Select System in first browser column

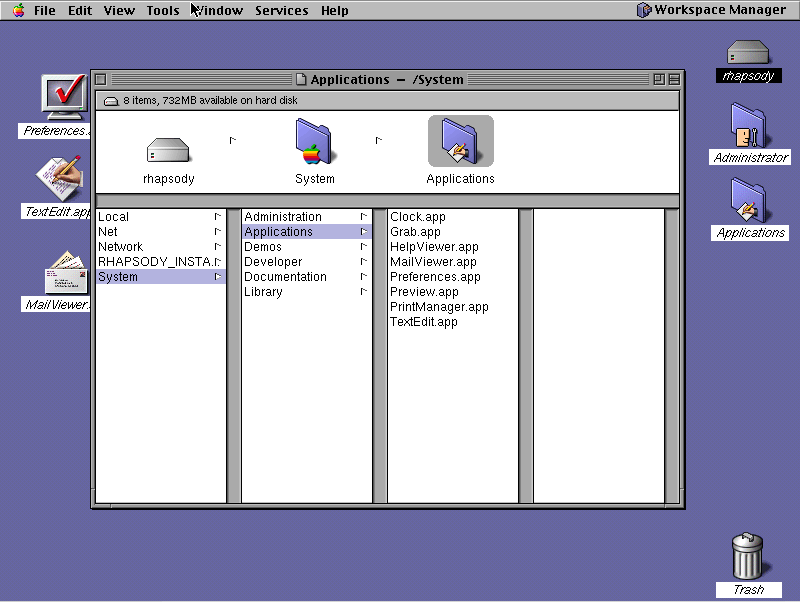161,277
